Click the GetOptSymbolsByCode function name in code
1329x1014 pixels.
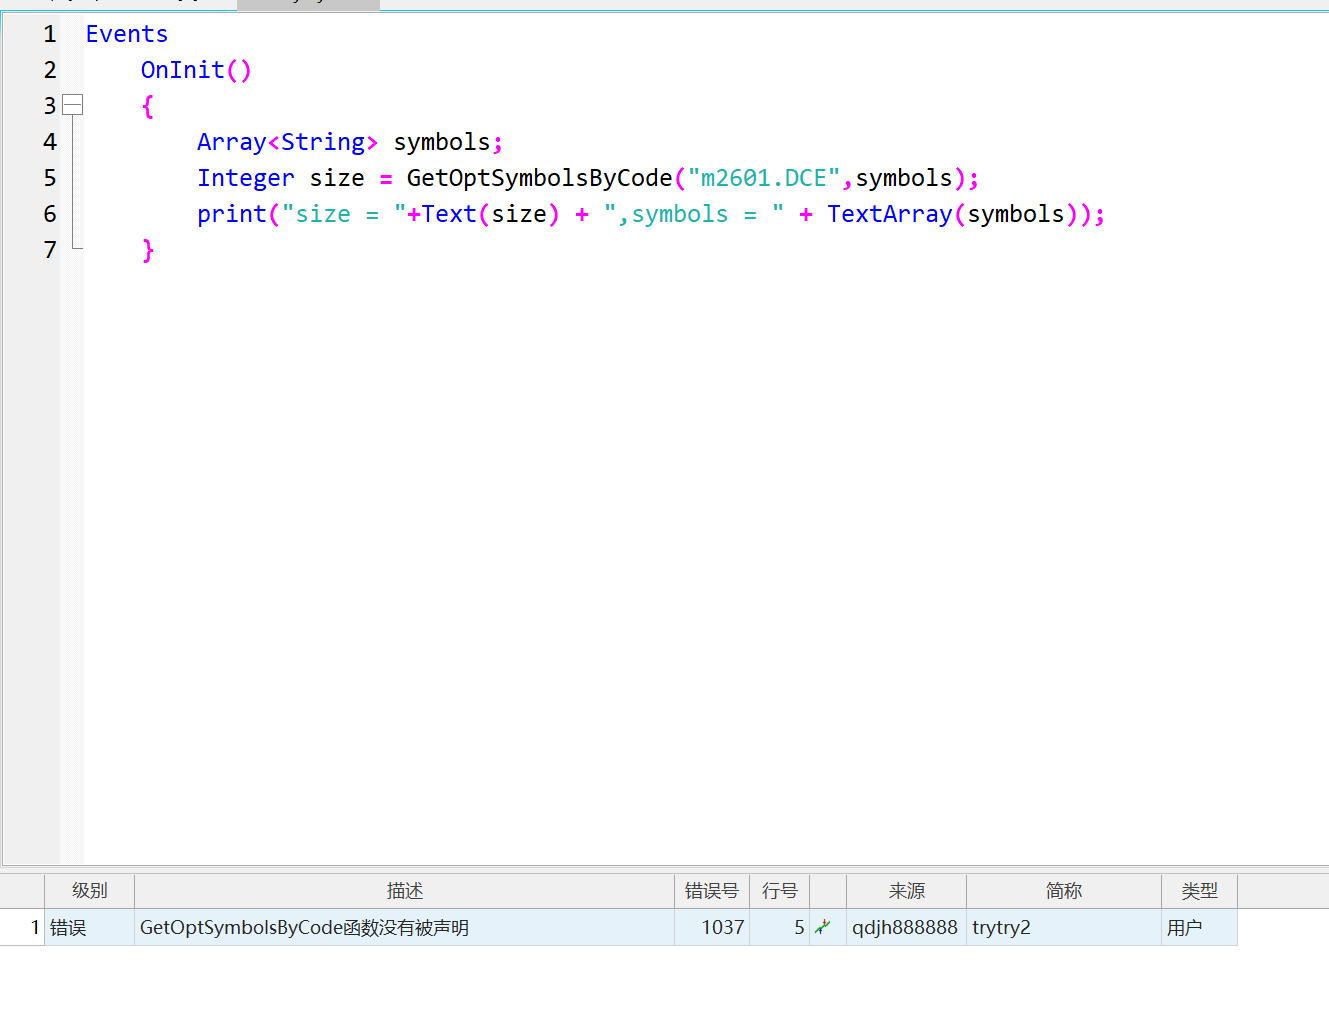539,178
